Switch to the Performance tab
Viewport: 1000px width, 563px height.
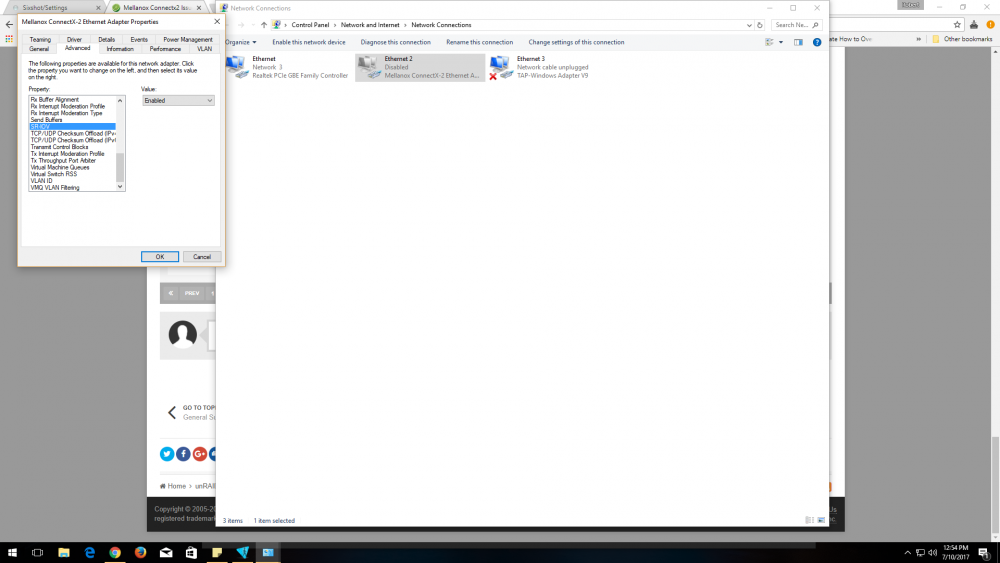tap(165, 48)
